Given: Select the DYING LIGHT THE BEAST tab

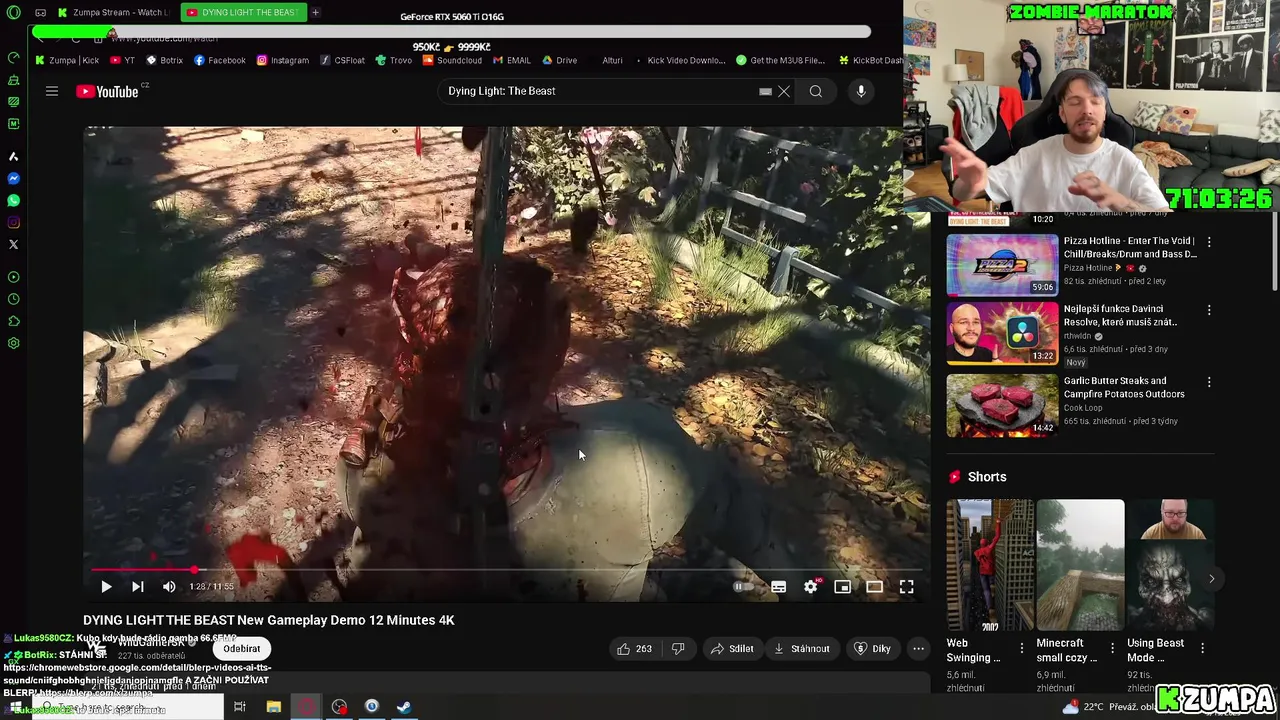Looking at the screenshot, I should [243, 12].
